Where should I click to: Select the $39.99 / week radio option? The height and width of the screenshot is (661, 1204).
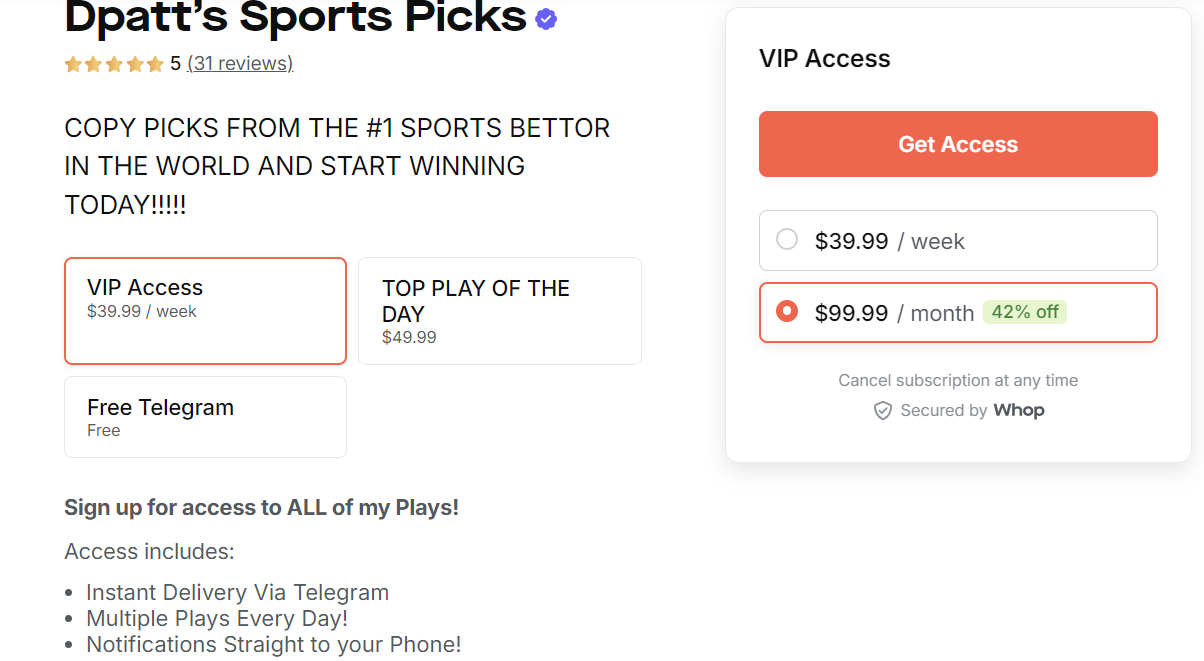click(788, 240)
